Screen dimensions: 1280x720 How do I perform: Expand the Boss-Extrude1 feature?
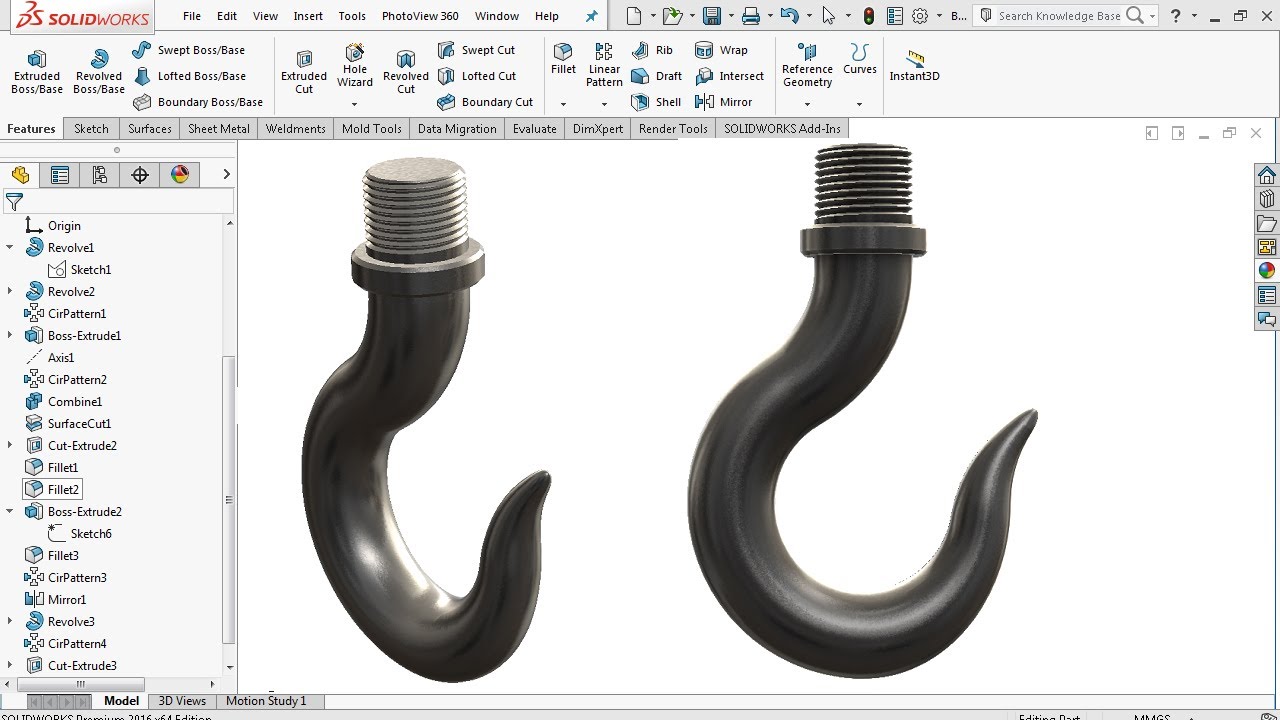click(10, 335)
